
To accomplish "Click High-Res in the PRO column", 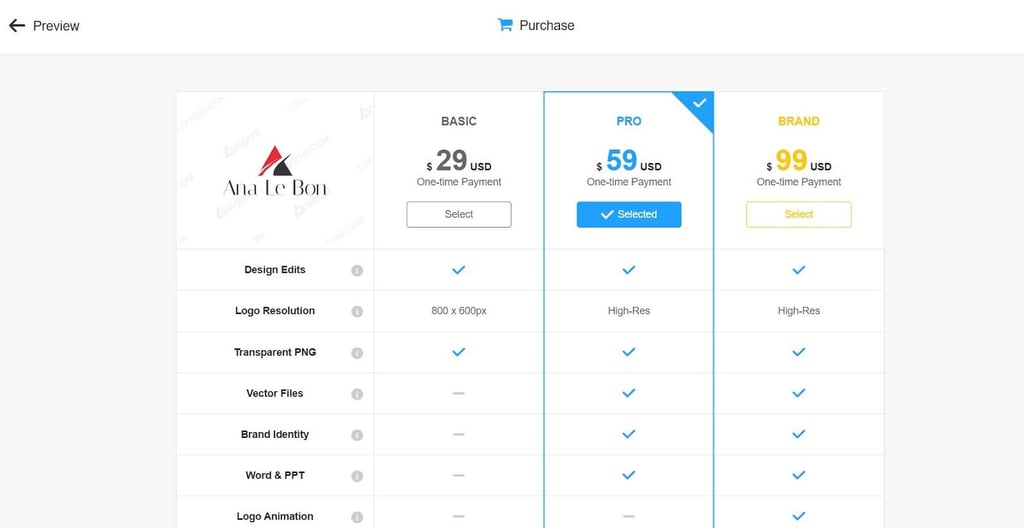I will coord(629,311).
